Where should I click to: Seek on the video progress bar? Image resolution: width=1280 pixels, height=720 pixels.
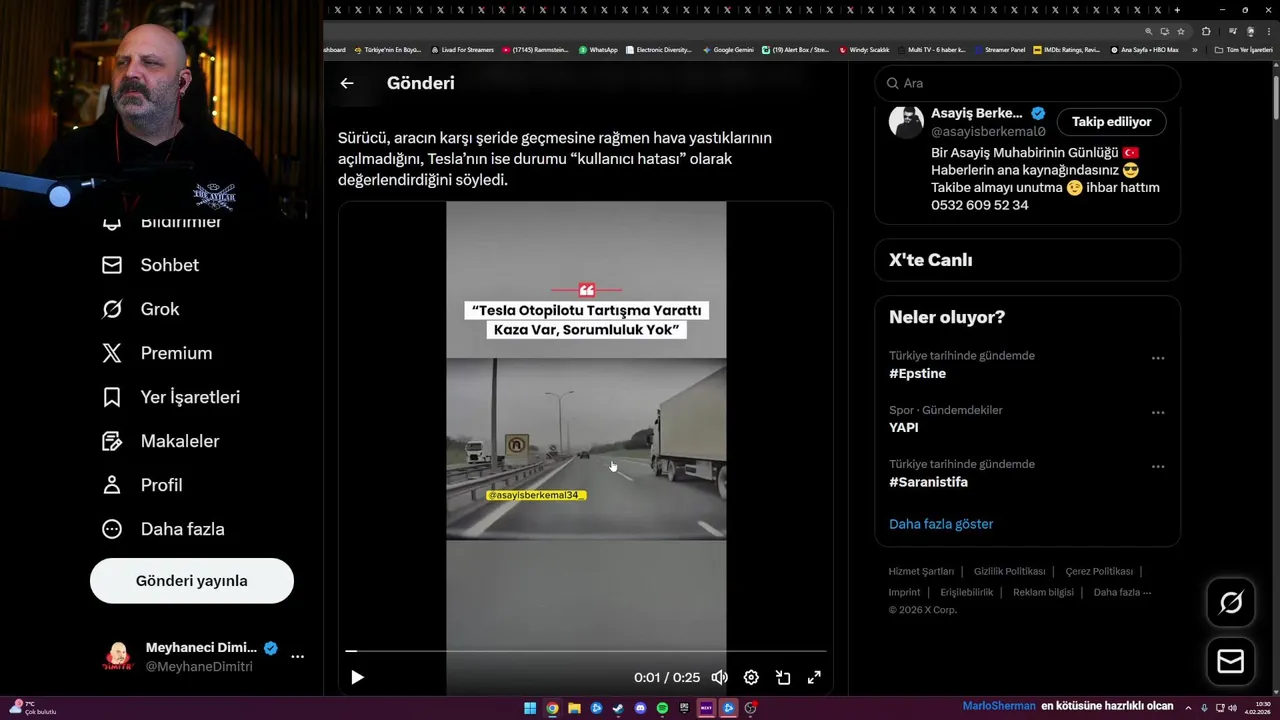tap(586, 651)
